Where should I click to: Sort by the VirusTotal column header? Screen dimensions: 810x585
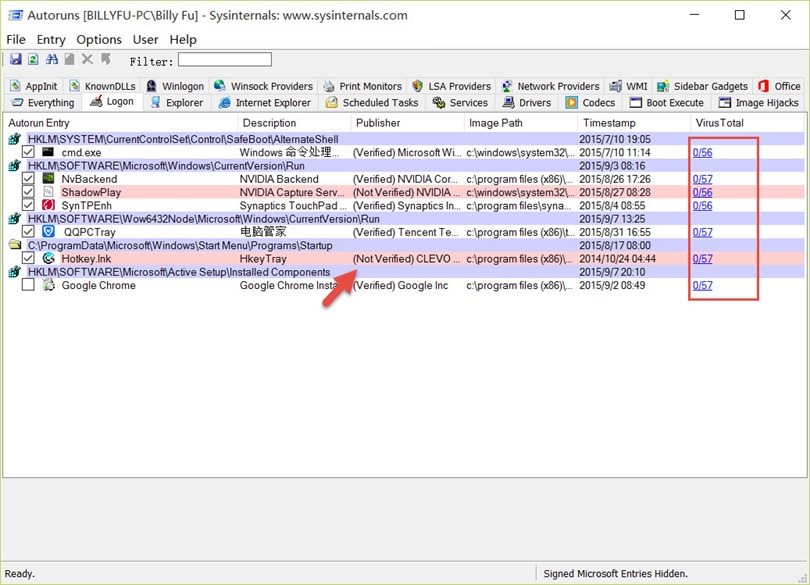pyautogui.click(x=747, y=123)
